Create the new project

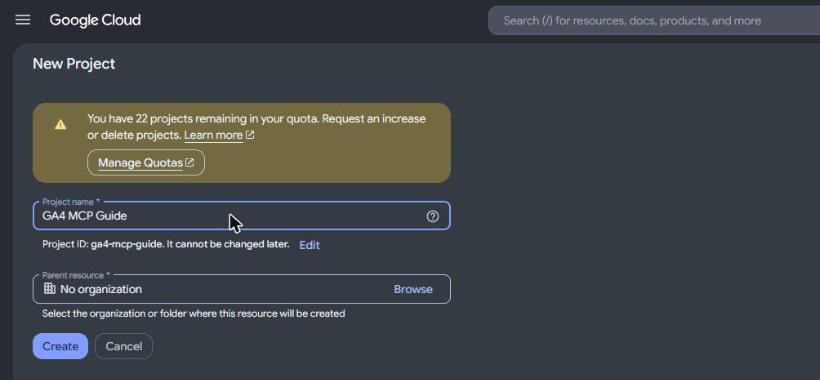click(60, 346)
